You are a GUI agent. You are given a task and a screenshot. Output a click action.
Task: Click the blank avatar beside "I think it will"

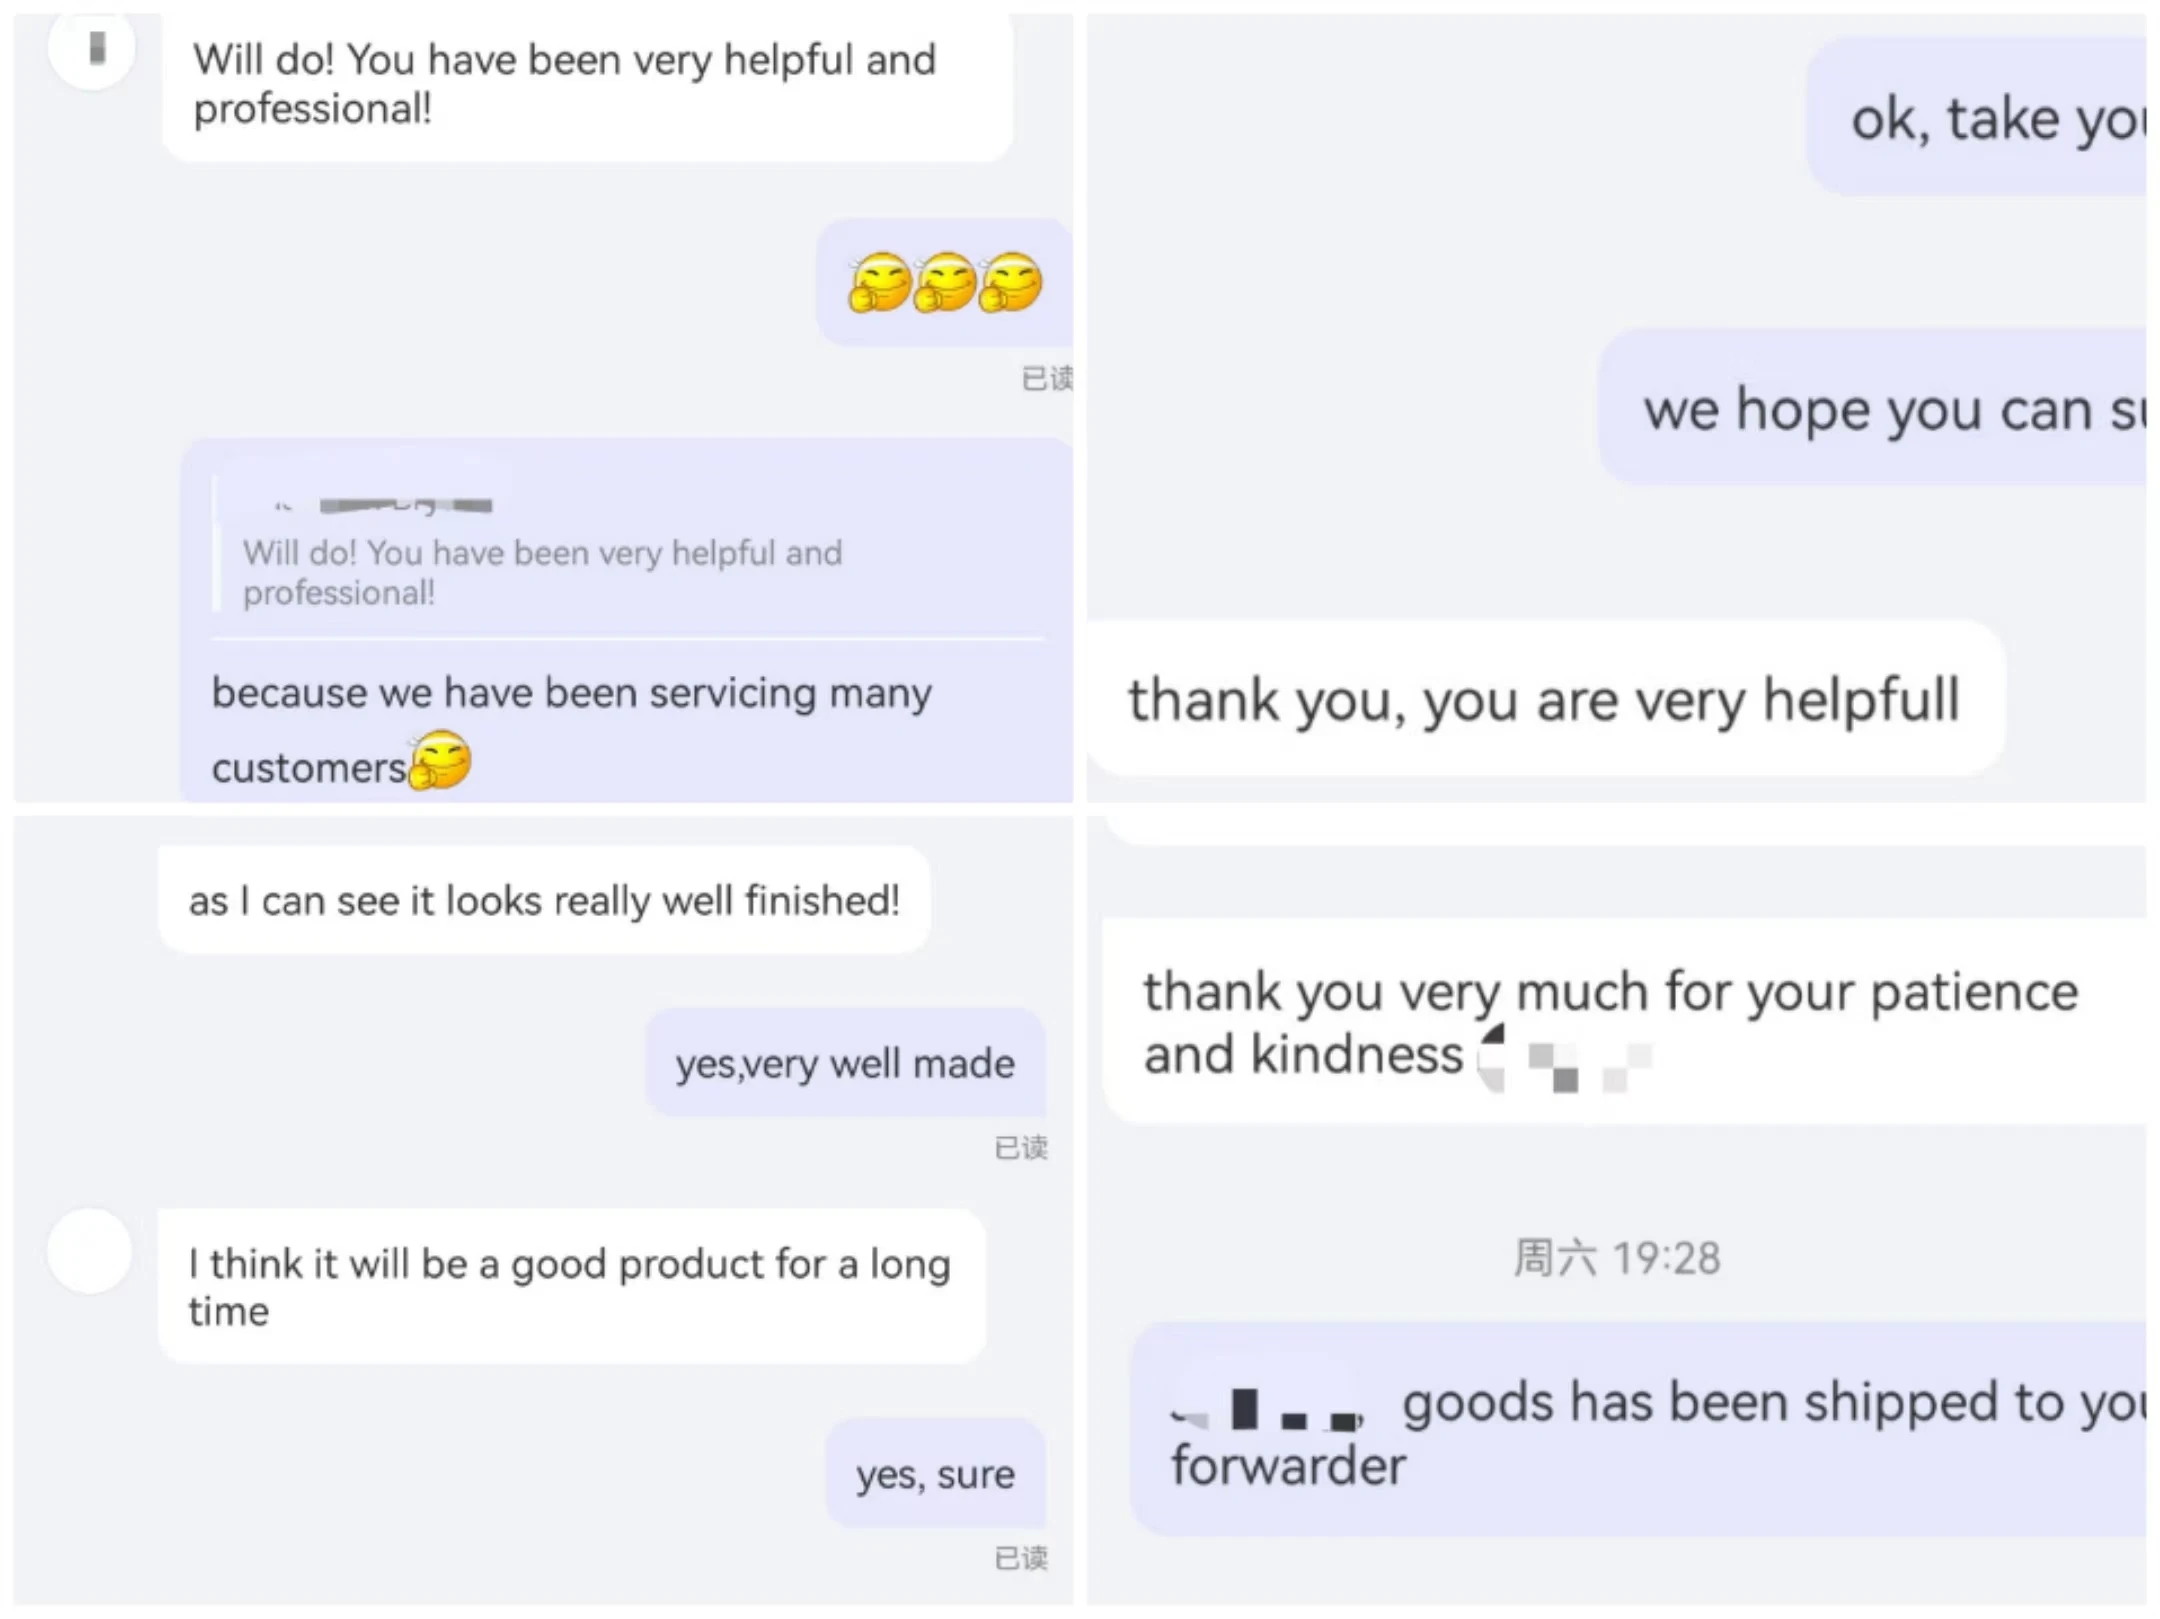click(90, 1251)
